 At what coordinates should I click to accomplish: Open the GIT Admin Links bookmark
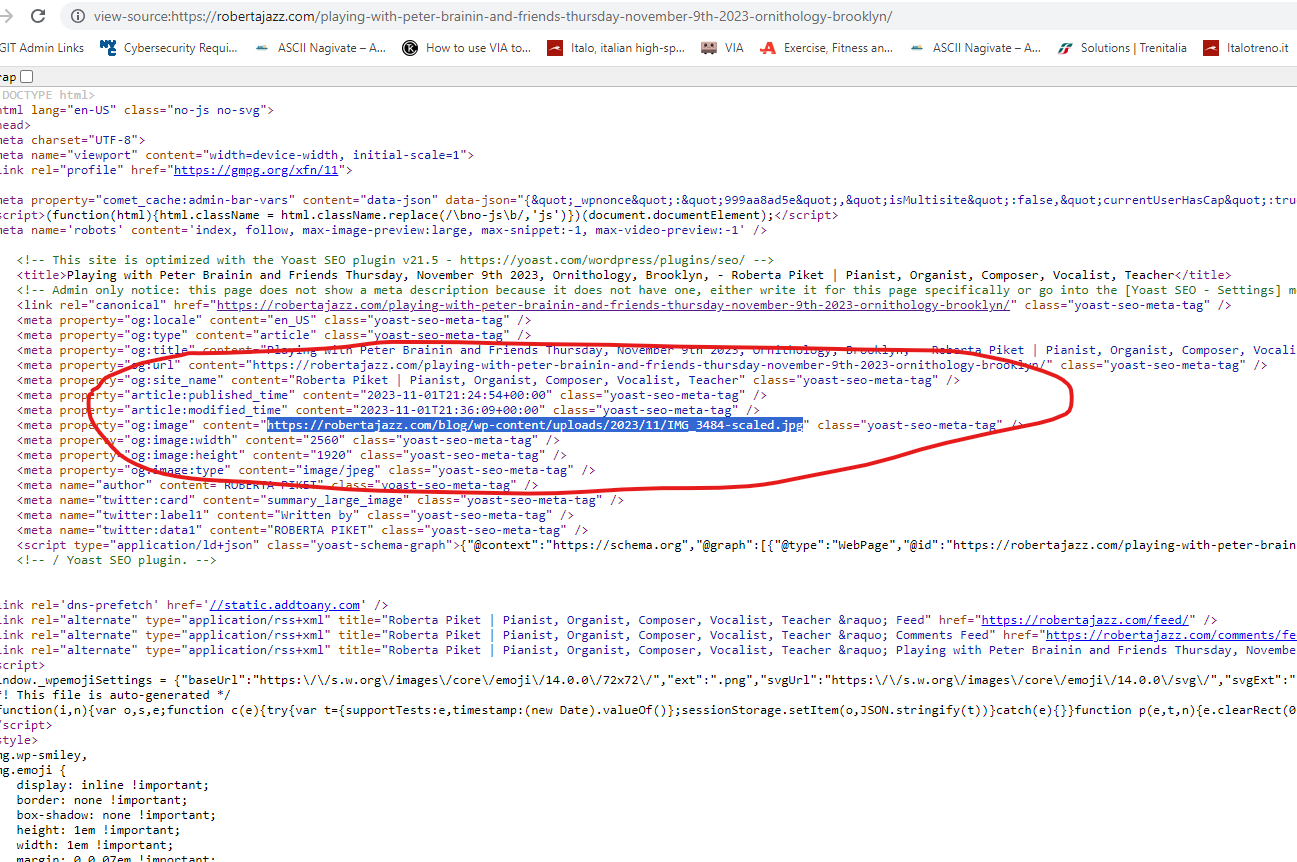click(42, 47)
